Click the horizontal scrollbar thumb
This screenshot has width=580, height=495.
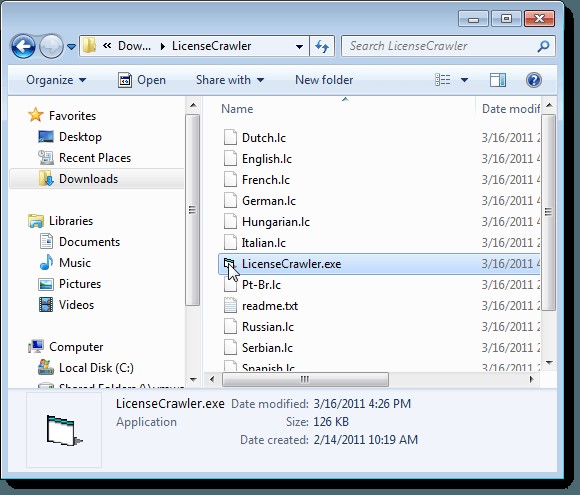[x=305, y=380]
